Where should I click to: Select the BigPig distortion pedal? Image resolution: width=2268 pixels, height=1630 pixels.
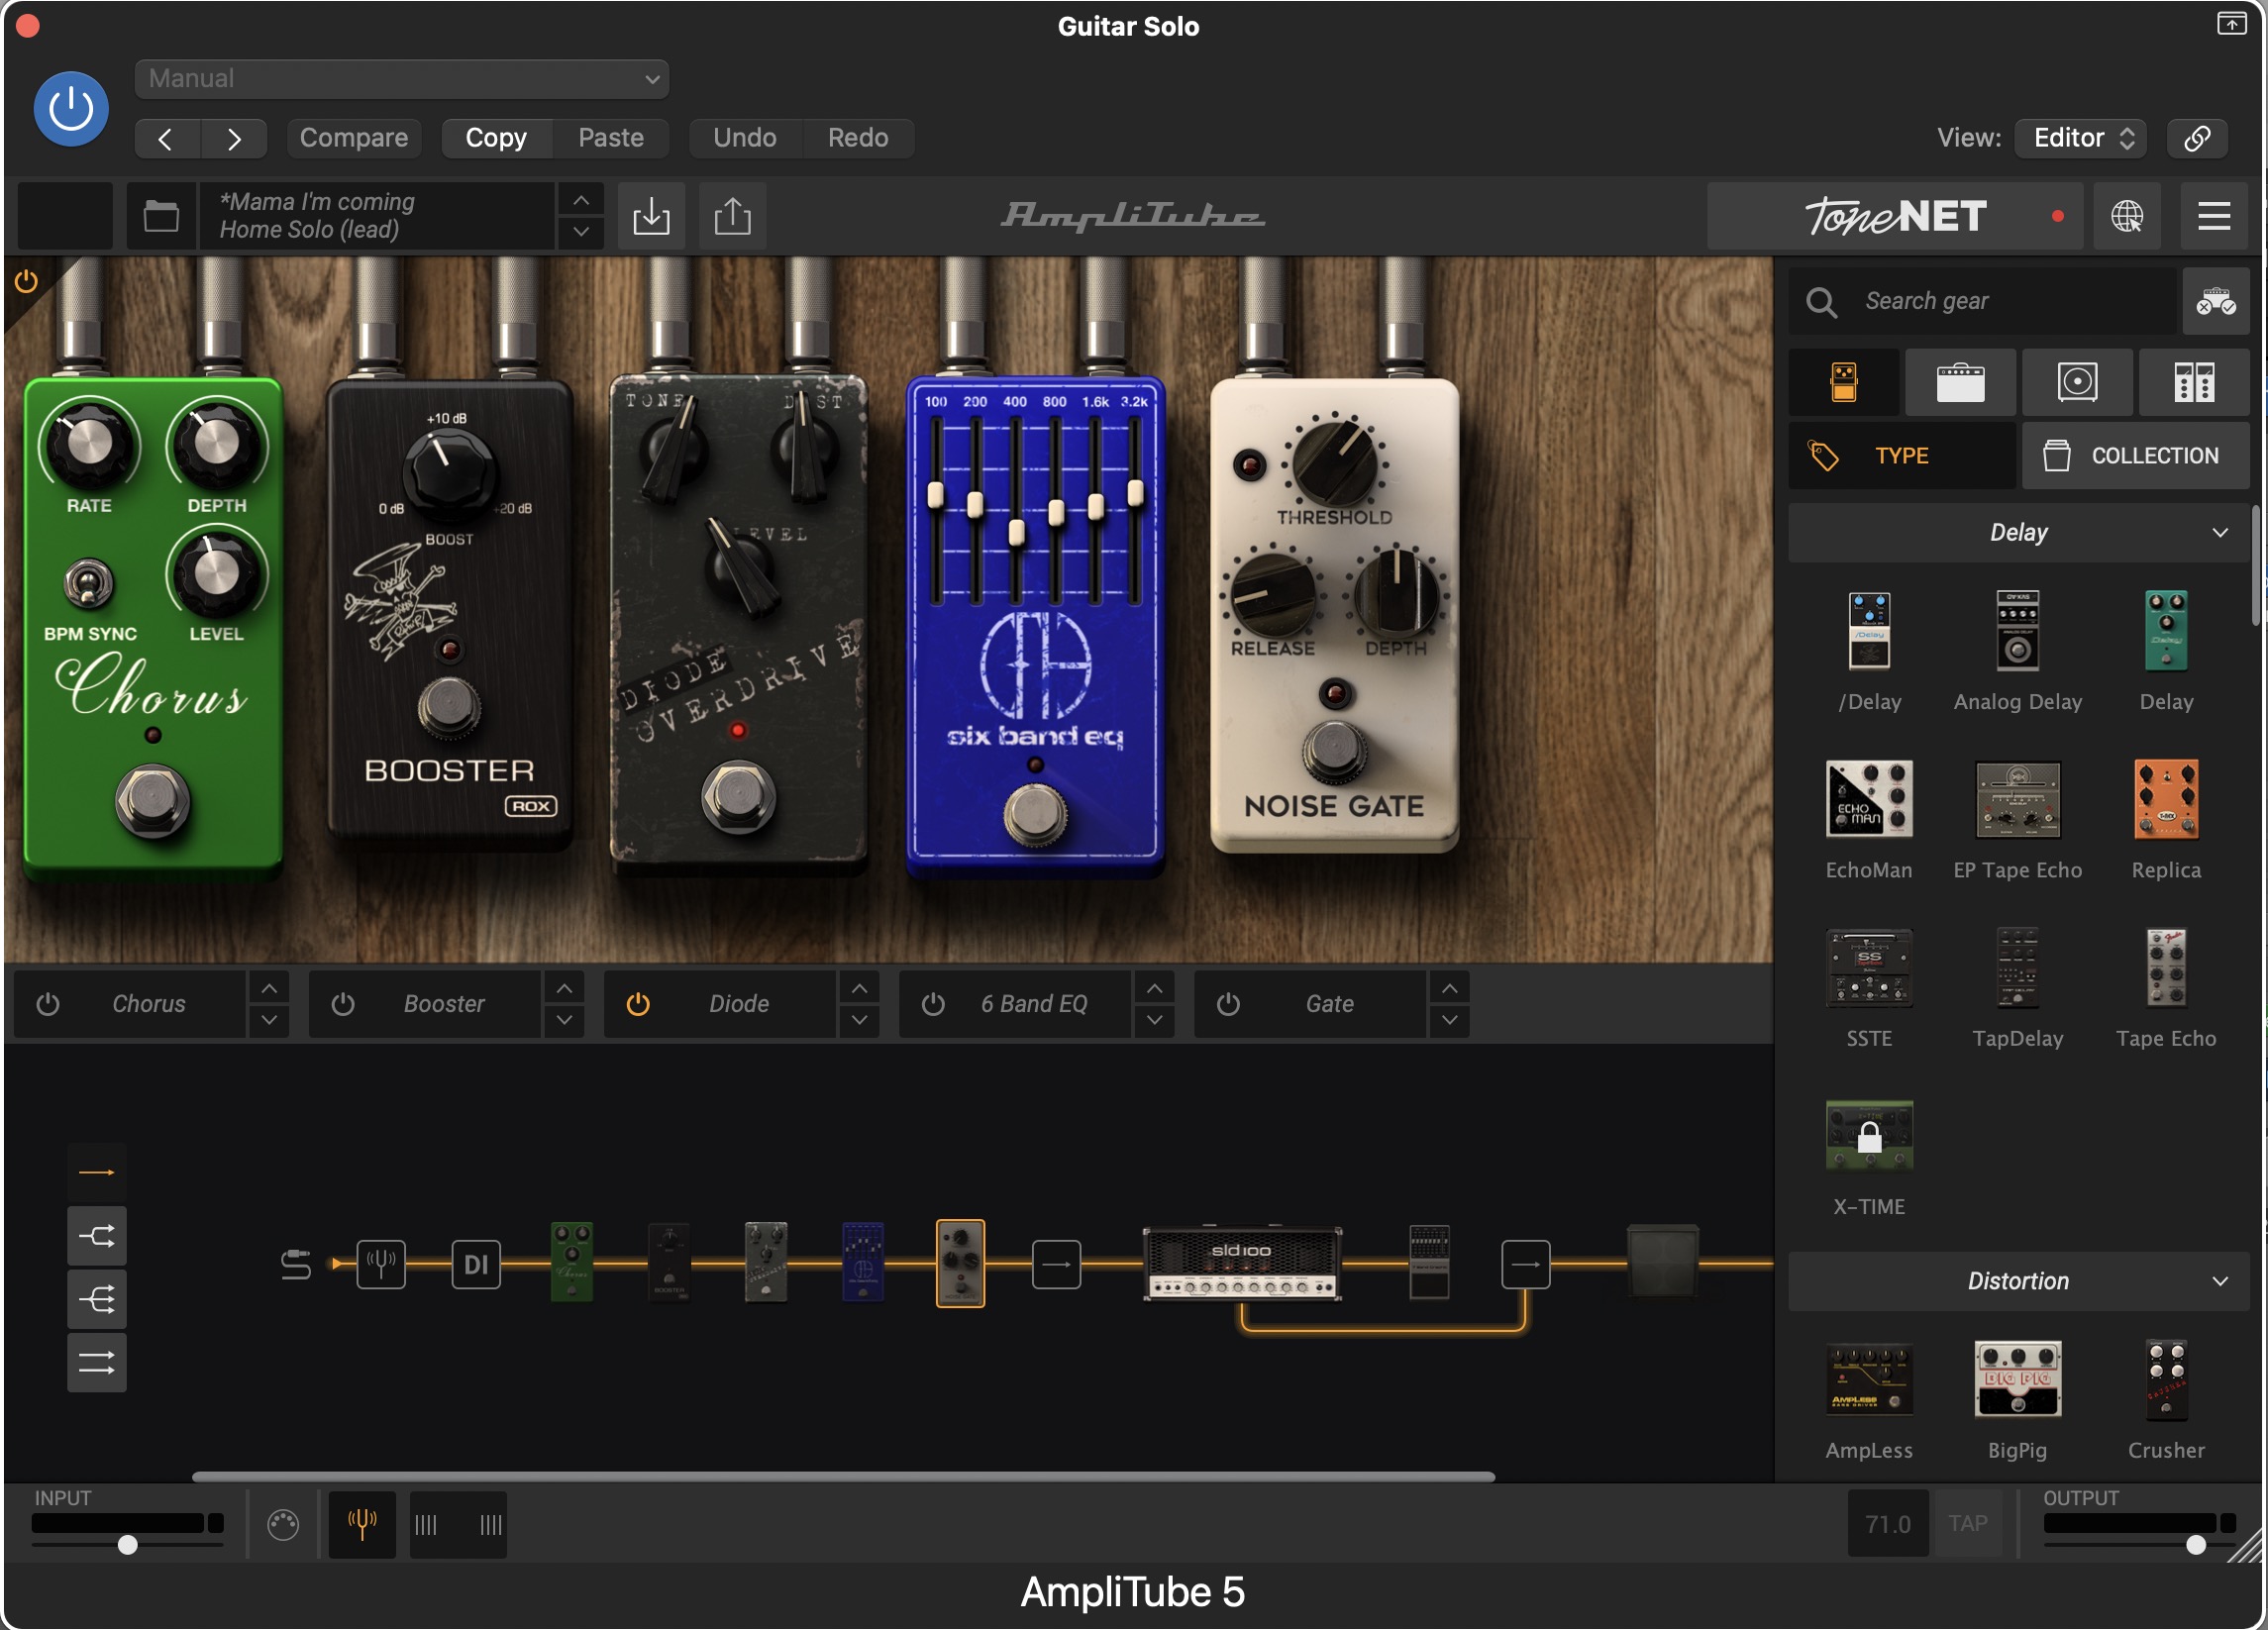[2018, 1381]
